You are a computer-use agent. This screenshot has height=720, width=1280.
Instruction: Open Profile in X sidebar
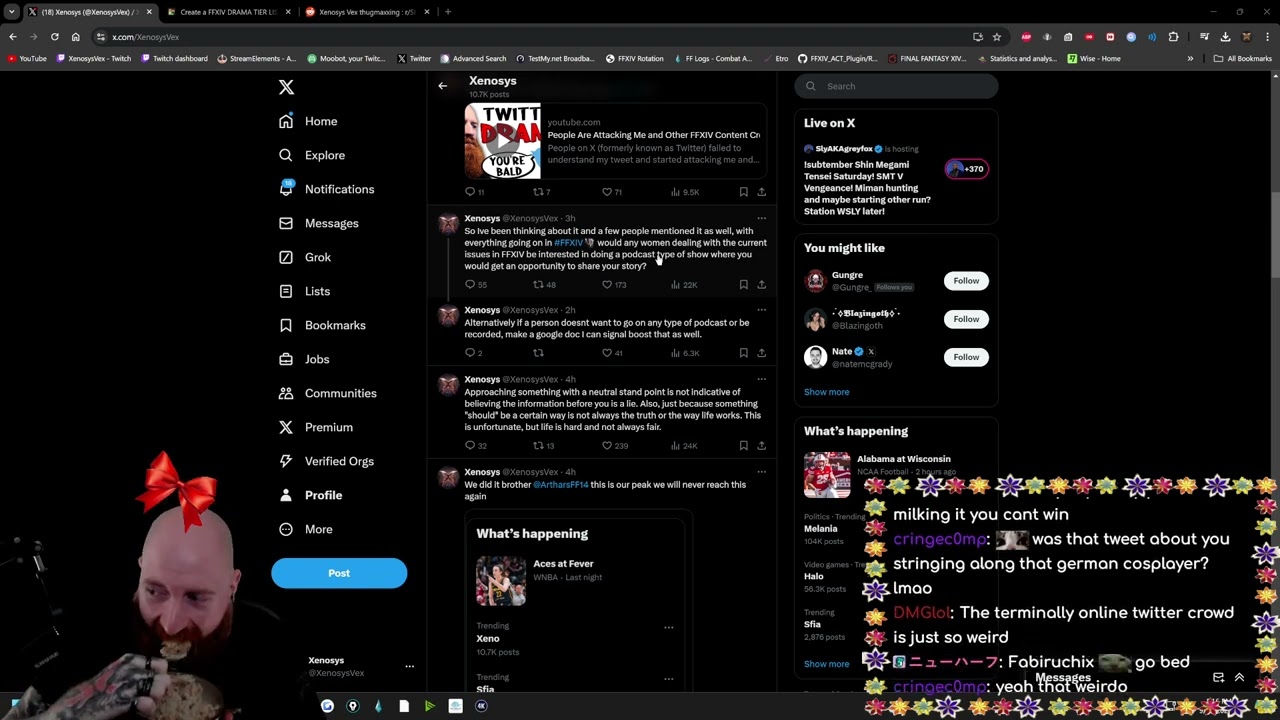(310, 495)
